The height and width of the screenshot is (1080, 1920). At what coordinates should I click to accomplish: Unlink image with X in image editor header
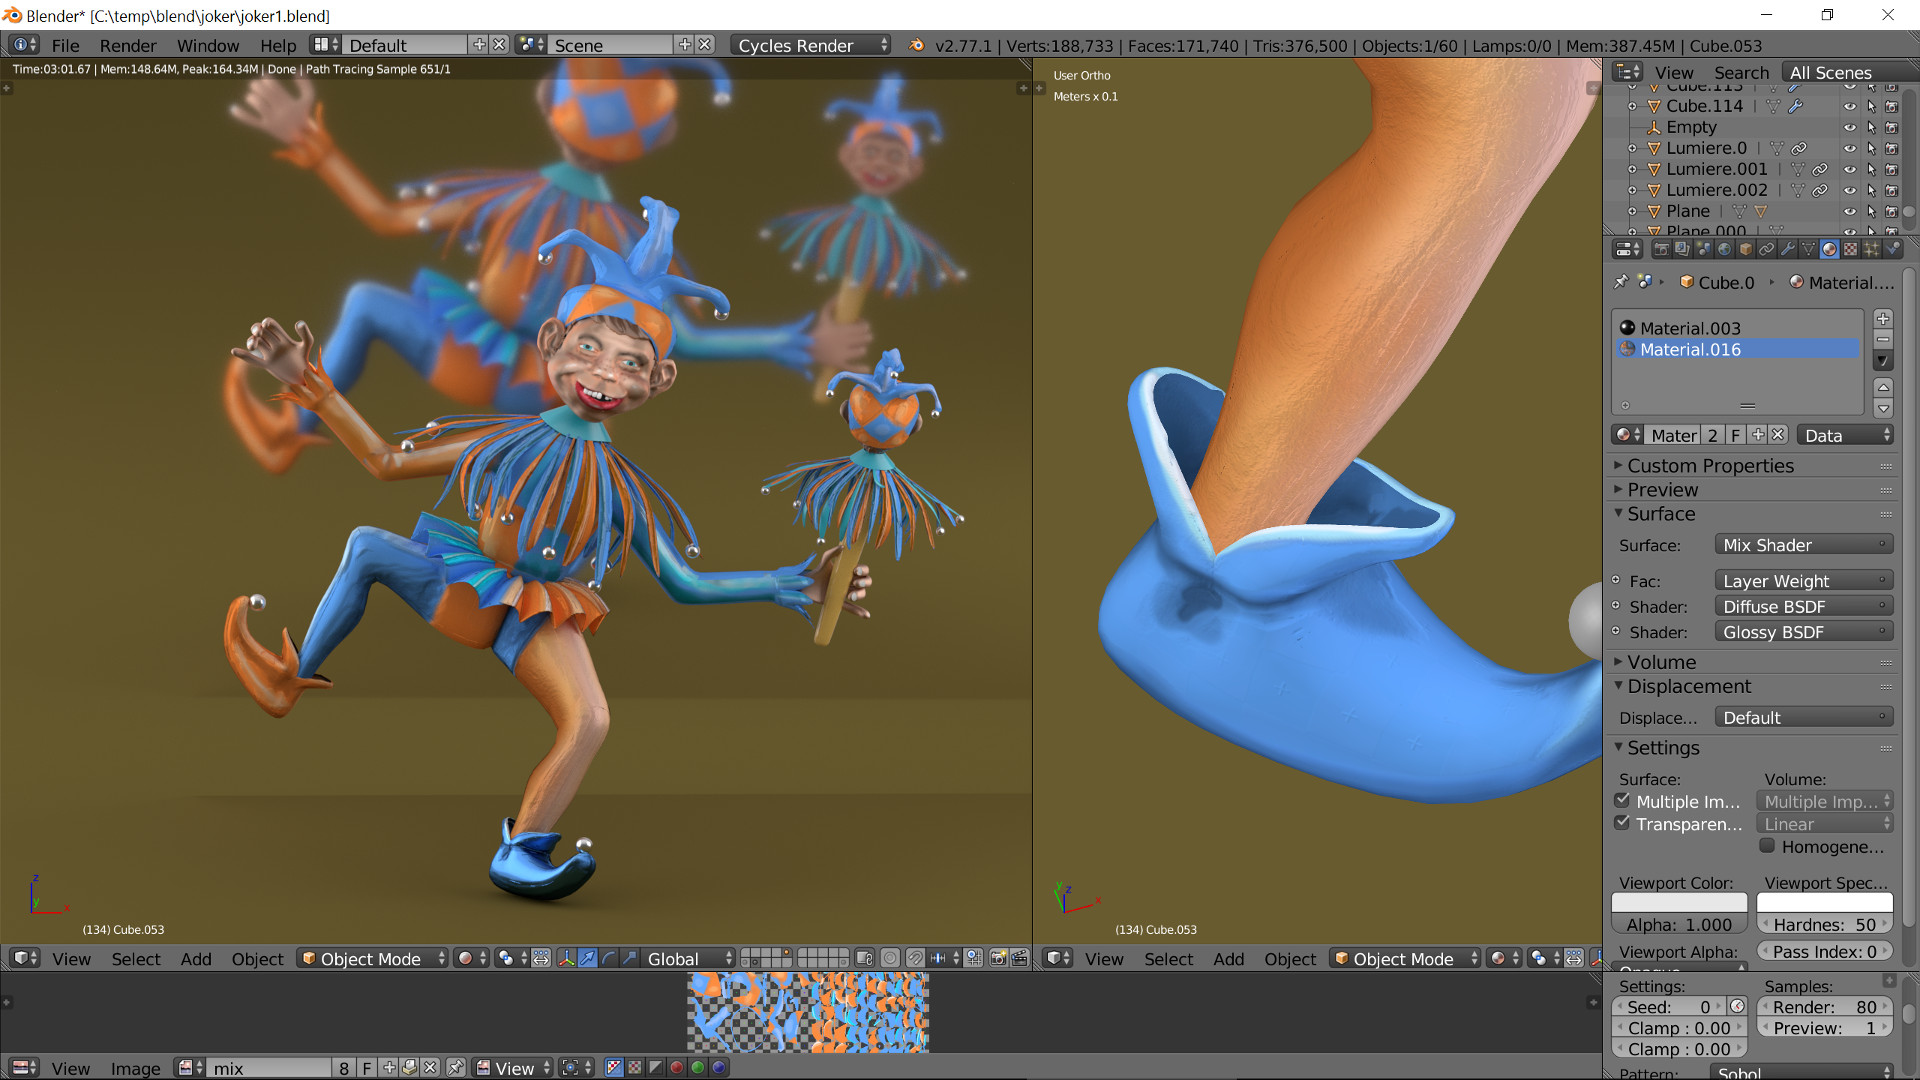click(x=430, y=1068)
